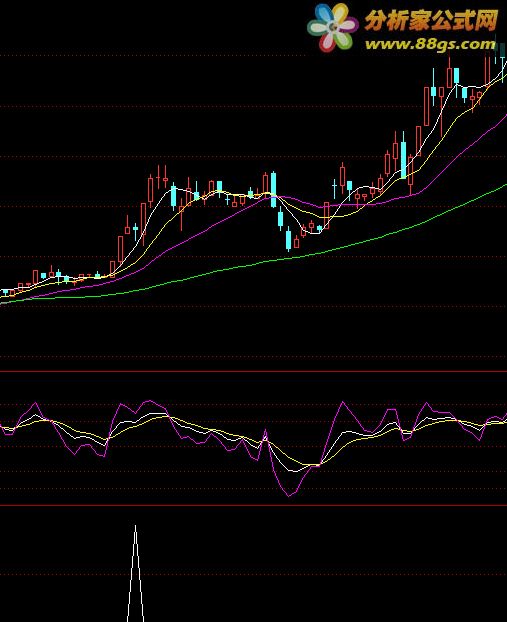Click the lower red horizontal panel divider line

pyautogui.click(x=254, y=505)
